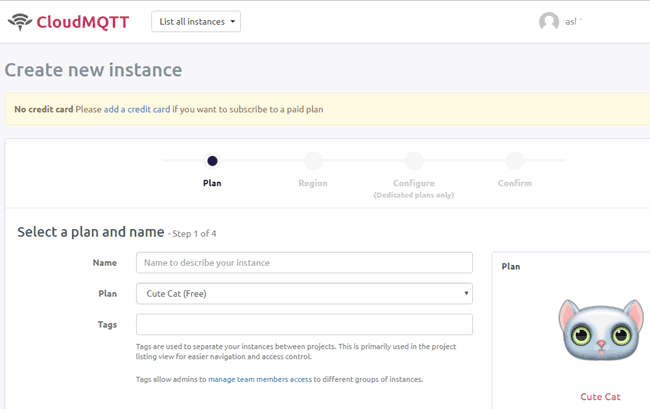Focus the instance Name input field

click(x=304, y=263)
